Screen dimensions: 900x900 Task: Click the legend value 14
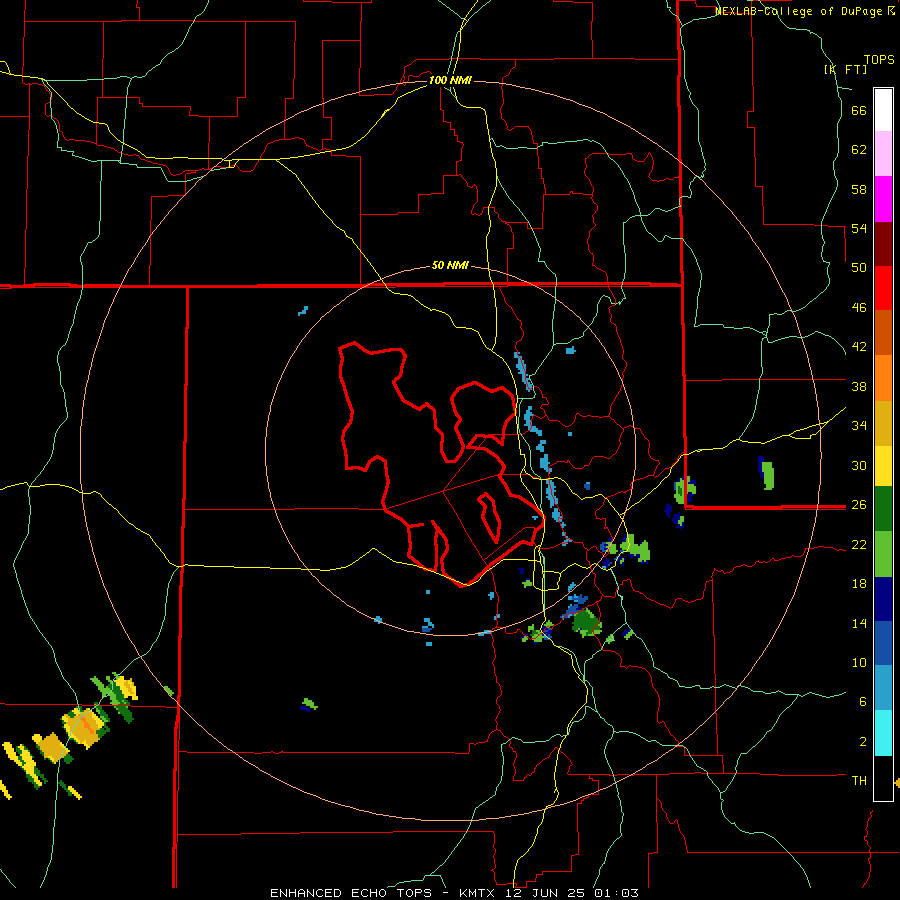click(x=859, y=623)
